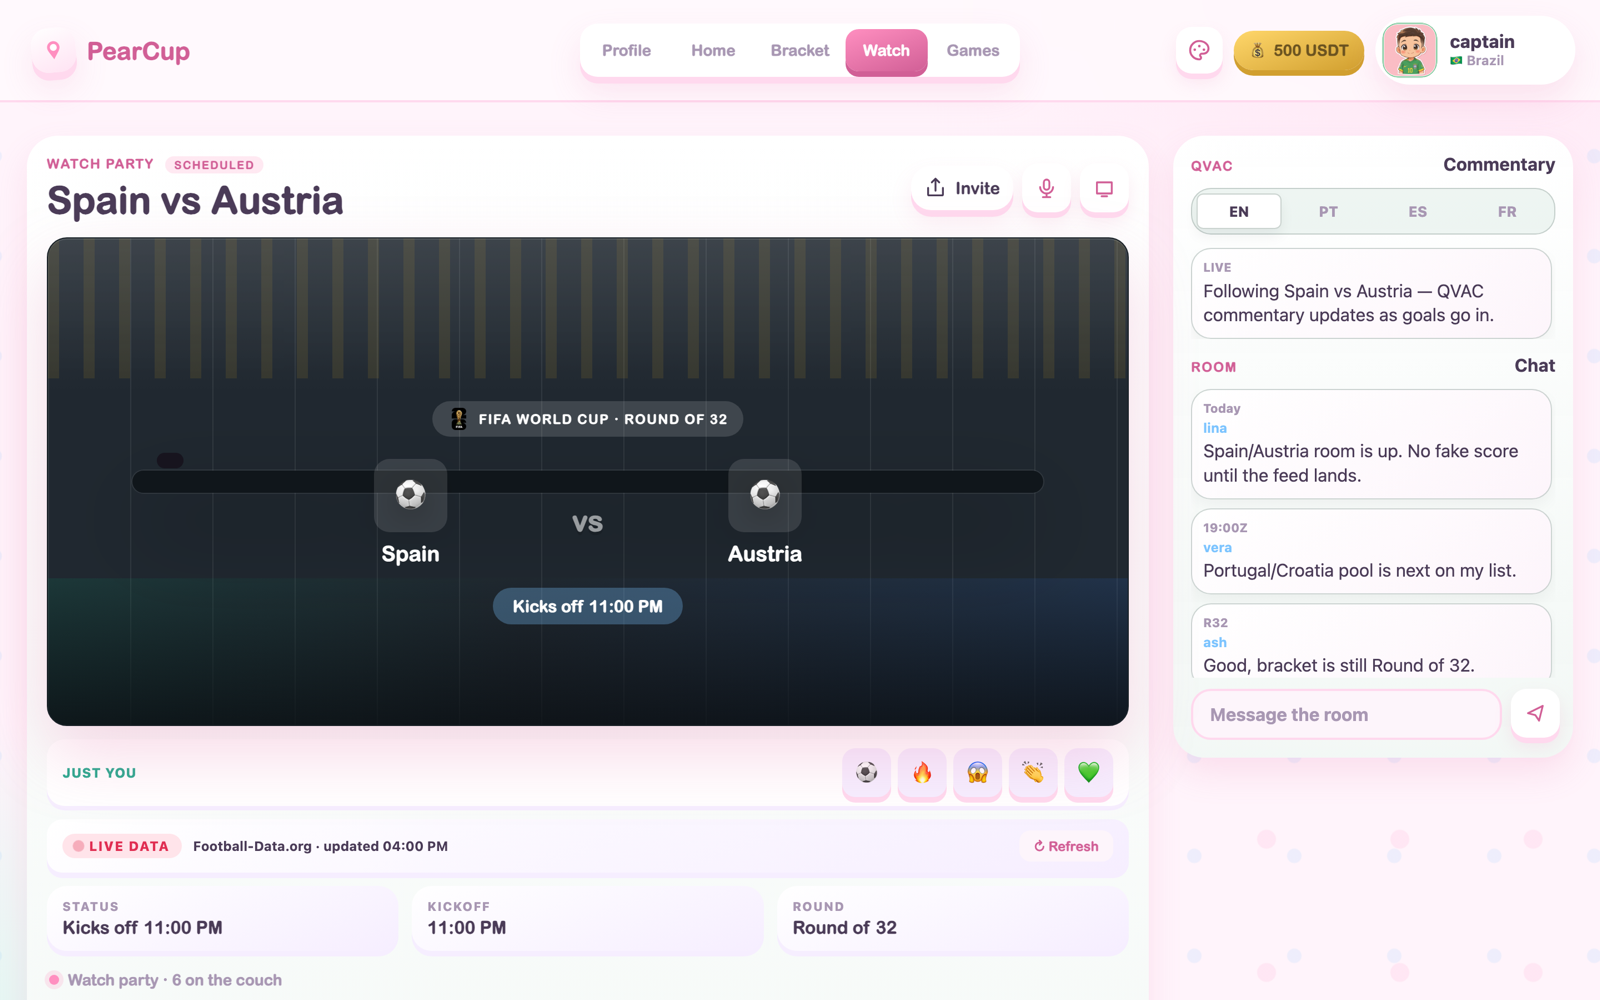Click the Chat heading
Image resolution: width=1600 pixels, height=1000 pixels.
click(x=1534, y=366)
